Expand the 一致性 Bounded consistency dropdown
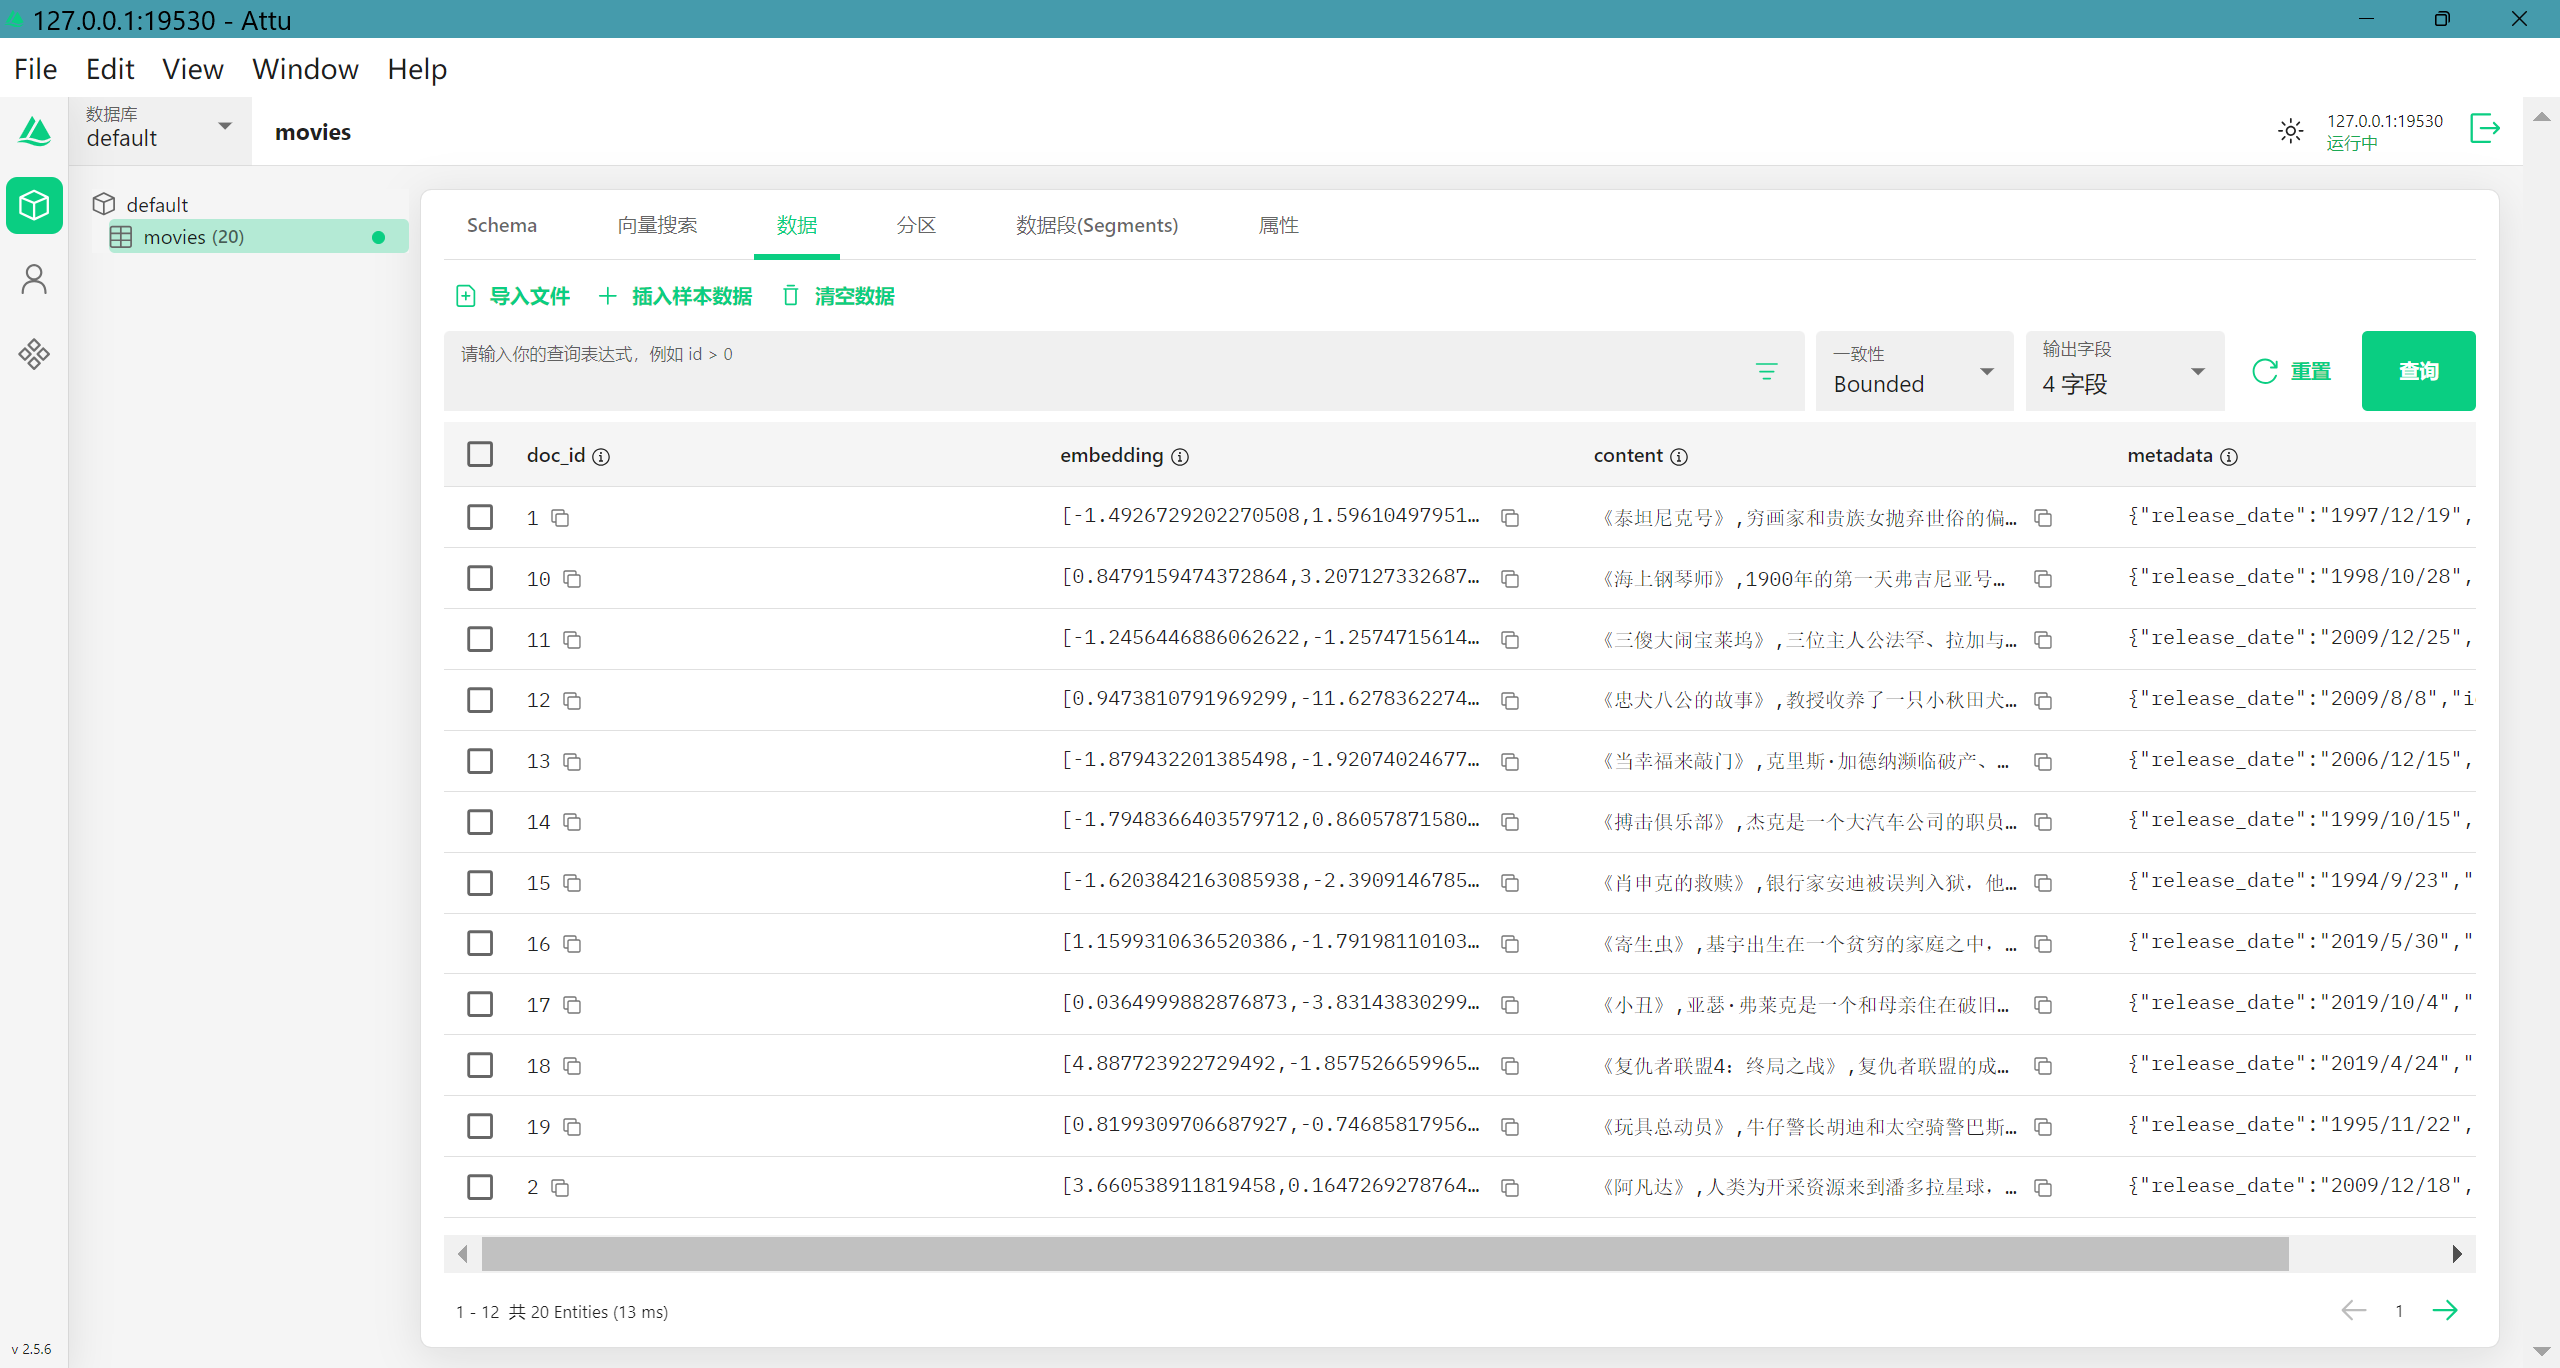Viewport: 2560px width, 1368px height. point(1913,371)
